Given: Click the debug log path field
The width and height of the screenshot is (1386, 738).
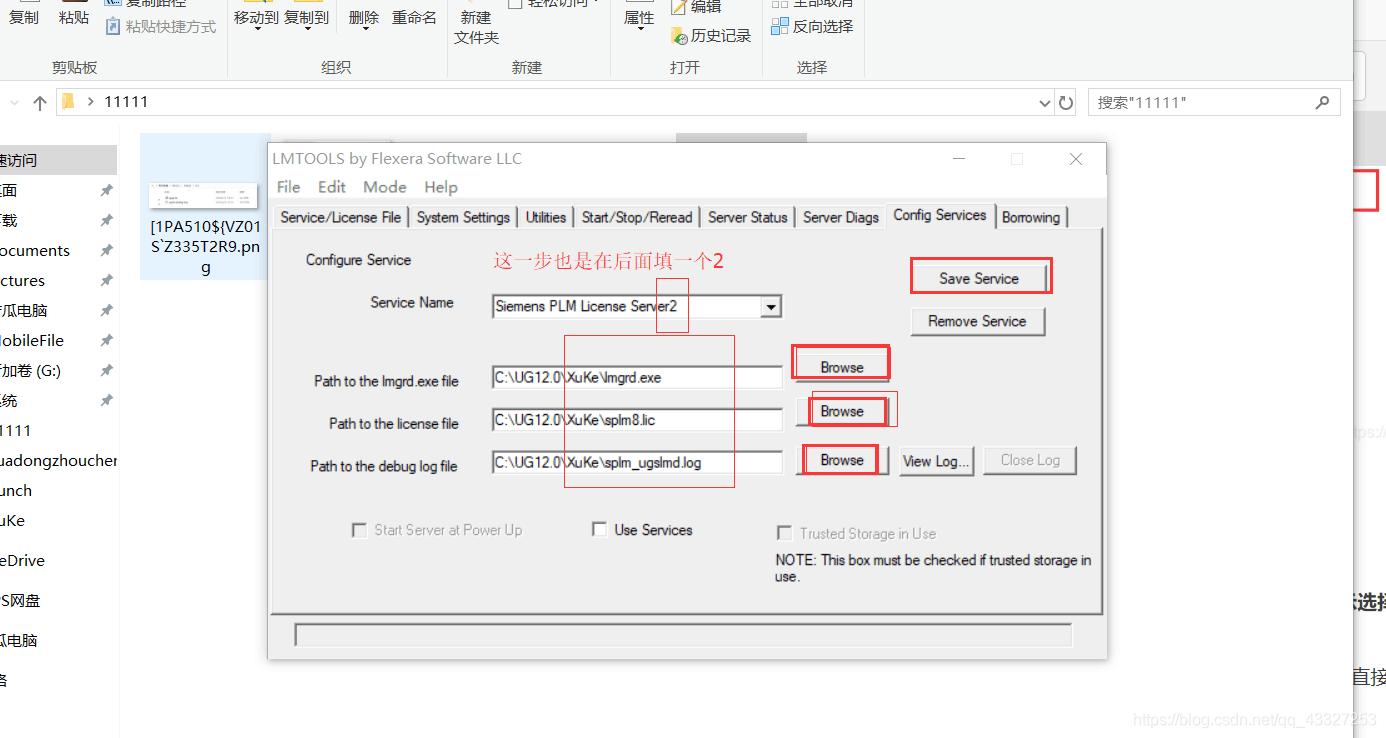Looking at the screenshot, I should 637,462.
